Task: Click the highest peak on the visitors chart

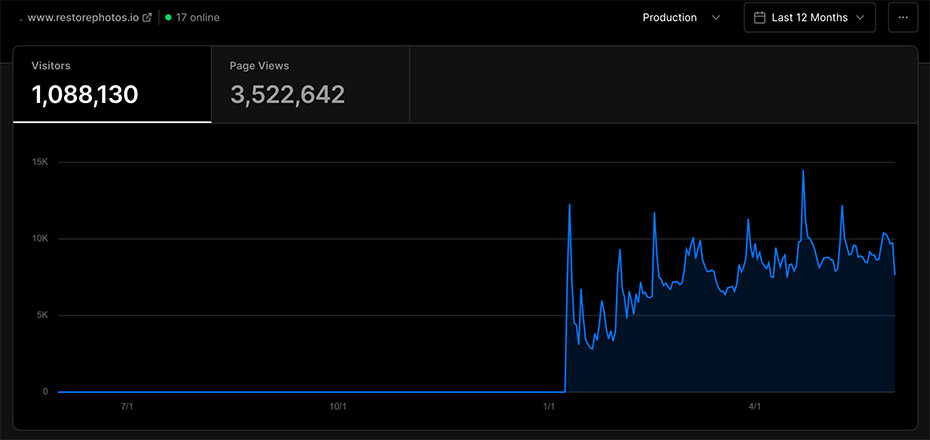Action: pyautogui.click(x=803, y=171)
